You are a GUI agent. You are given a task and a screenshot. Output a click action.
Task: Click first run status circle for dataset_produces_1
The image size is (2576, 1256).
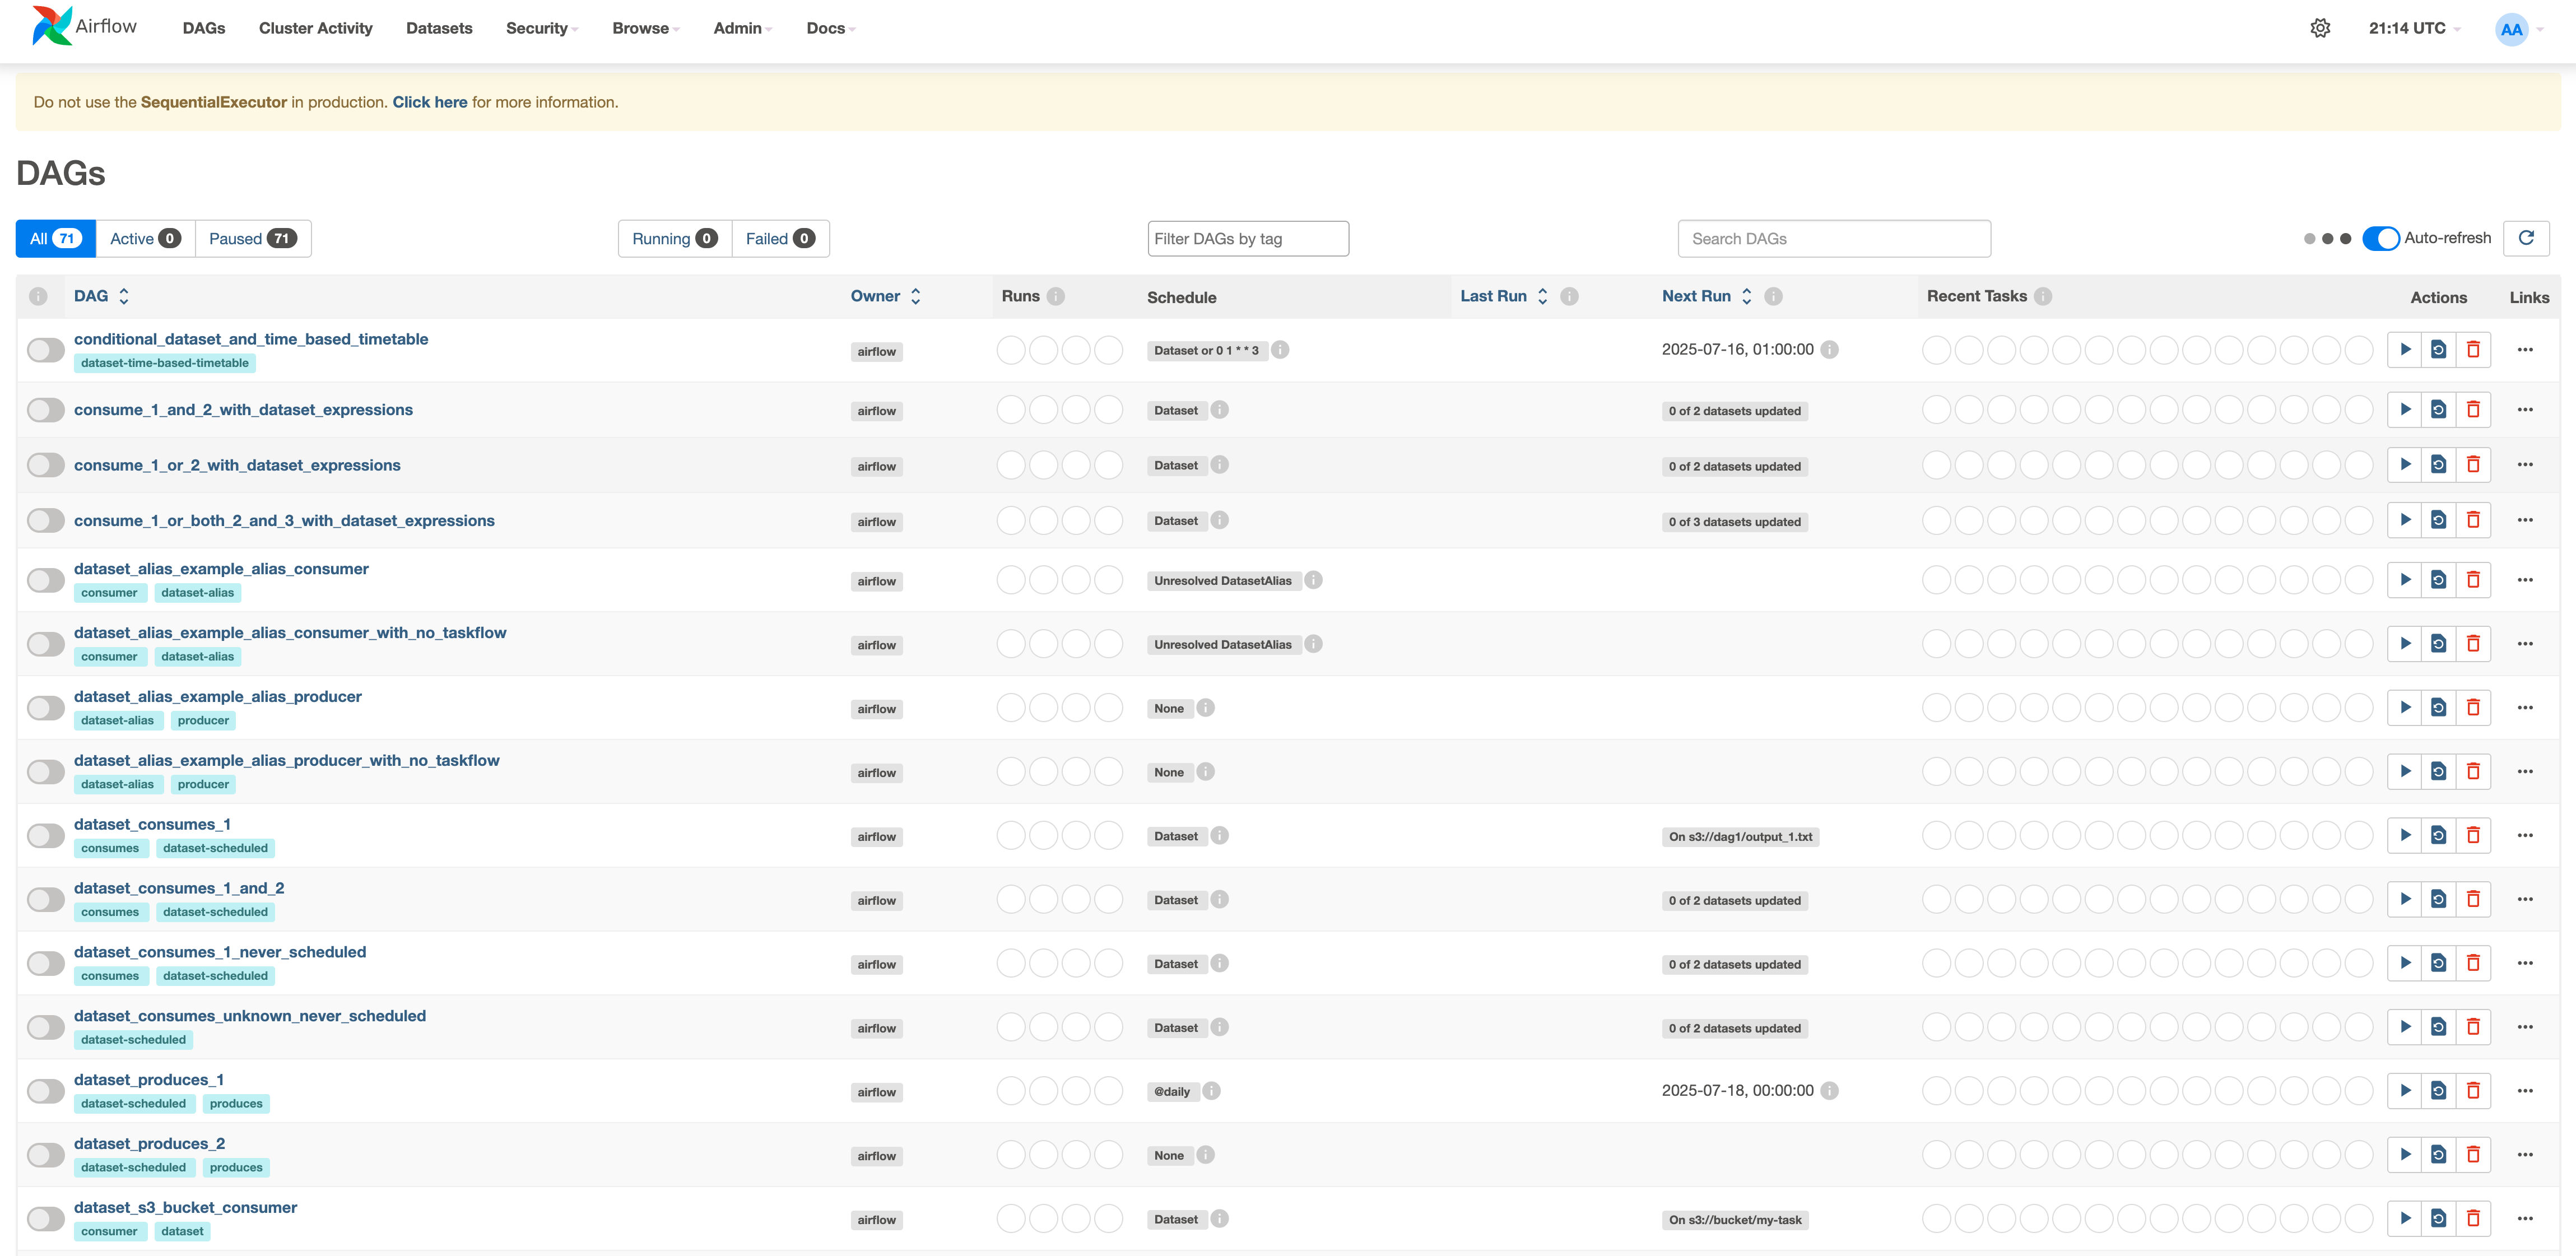click(1011, 1090)
